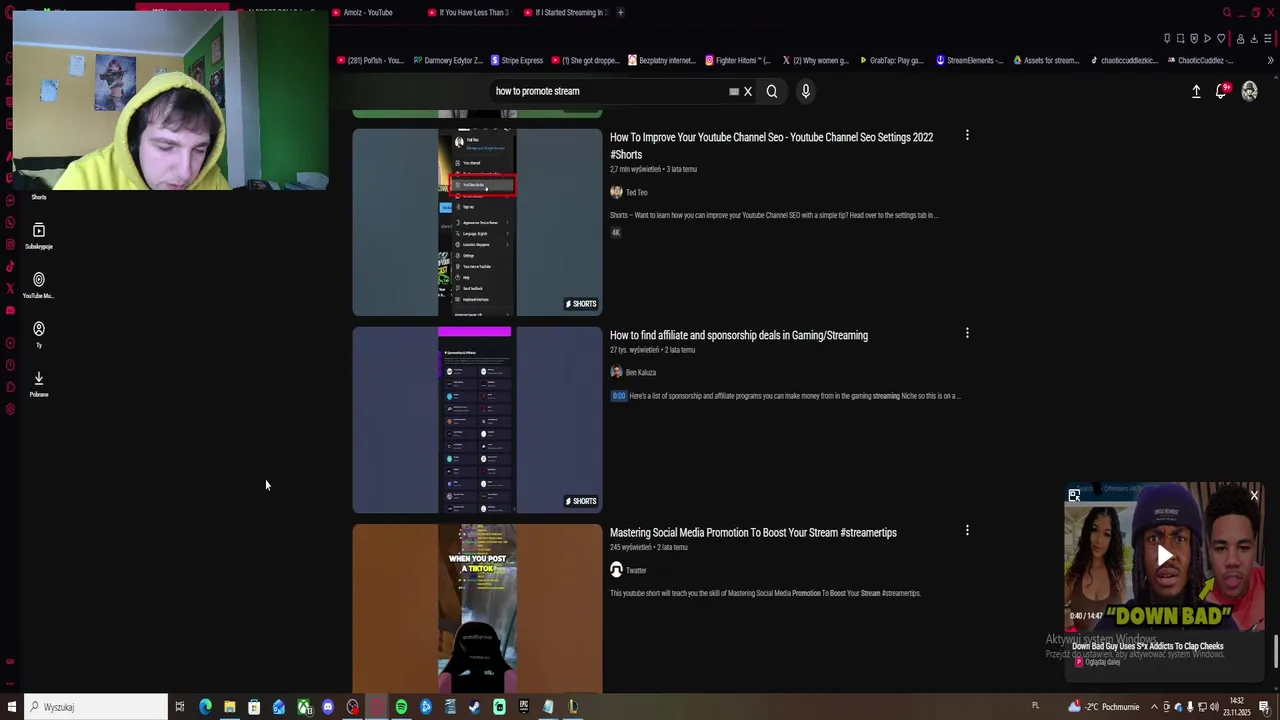Open Epic Games Launcher from the taskbar
Image resolution: width=1280 pixels, height=720 pixels.
point(523,707)
